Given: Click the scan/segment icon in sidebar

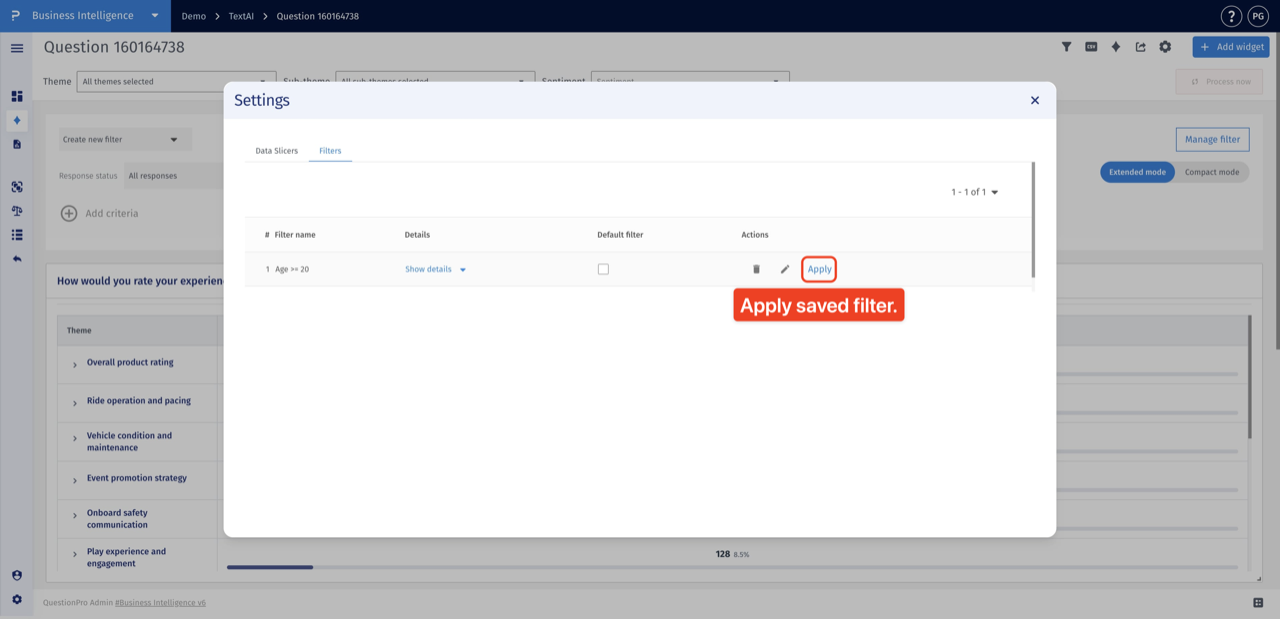Looking at the screenshot, I should pos(17,187).
